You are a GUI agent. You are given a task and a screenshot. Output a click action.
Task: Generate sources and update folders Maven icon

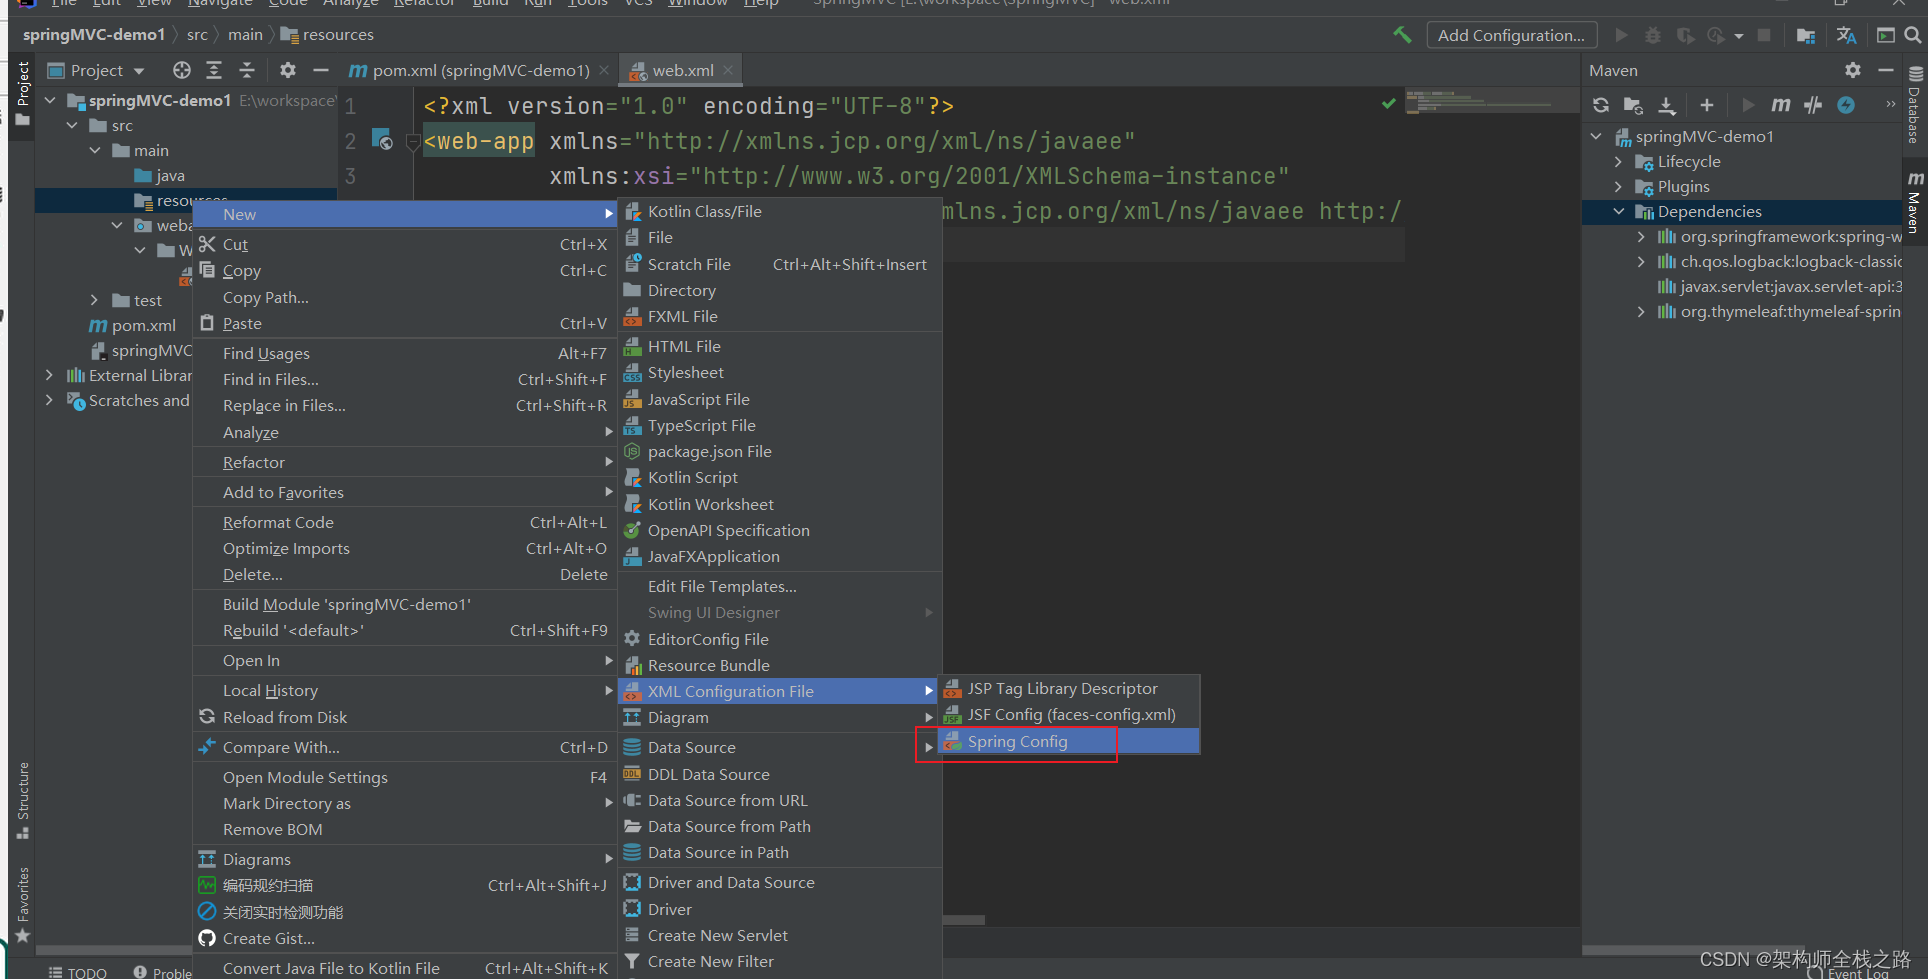tap(1633, 105)
